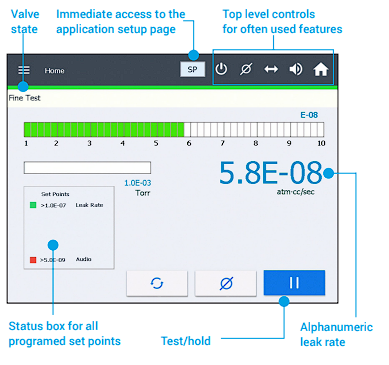Click the Fine Test status line
Image resolution: width=389 pixels, height=365 pixels.
[24, 98]
